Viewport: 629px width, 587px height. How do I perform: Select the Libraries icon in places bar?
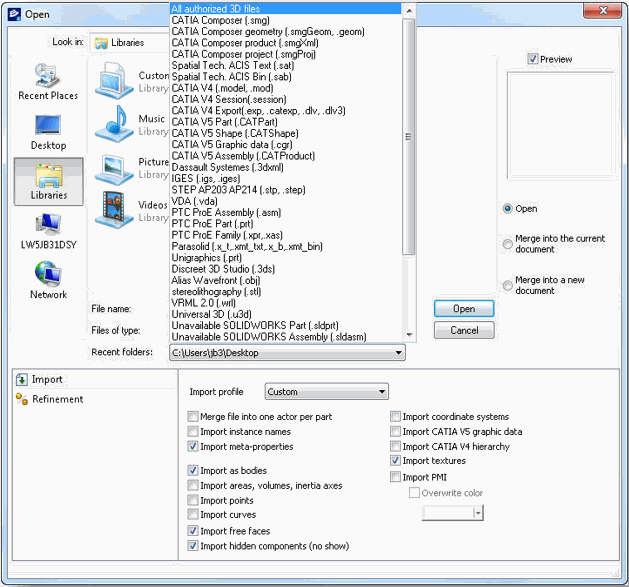tap(48, 178)
